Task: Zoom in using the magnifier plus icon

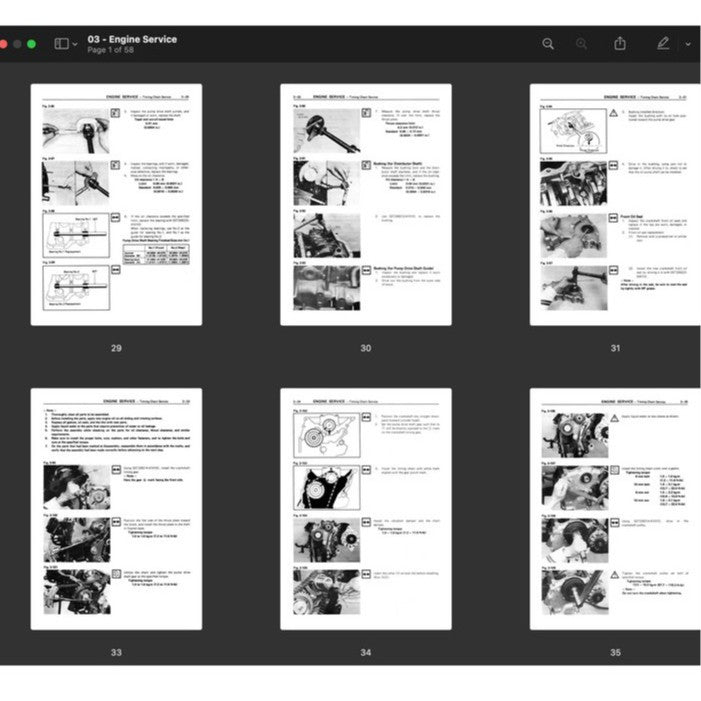Action: click(x=582, y=44)
